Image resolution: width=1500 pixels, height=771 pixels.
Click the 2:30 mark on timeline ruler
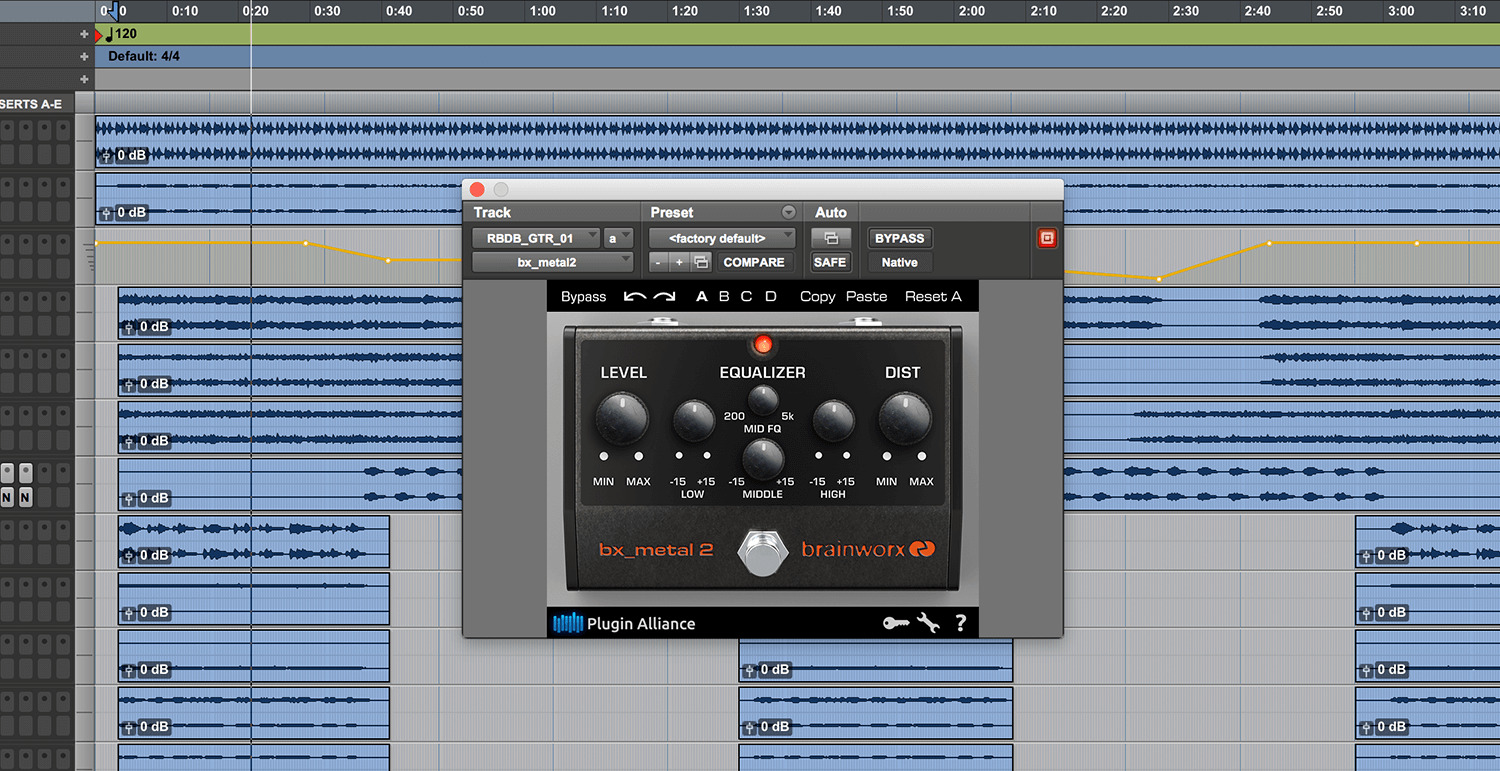click(1185, 11)
